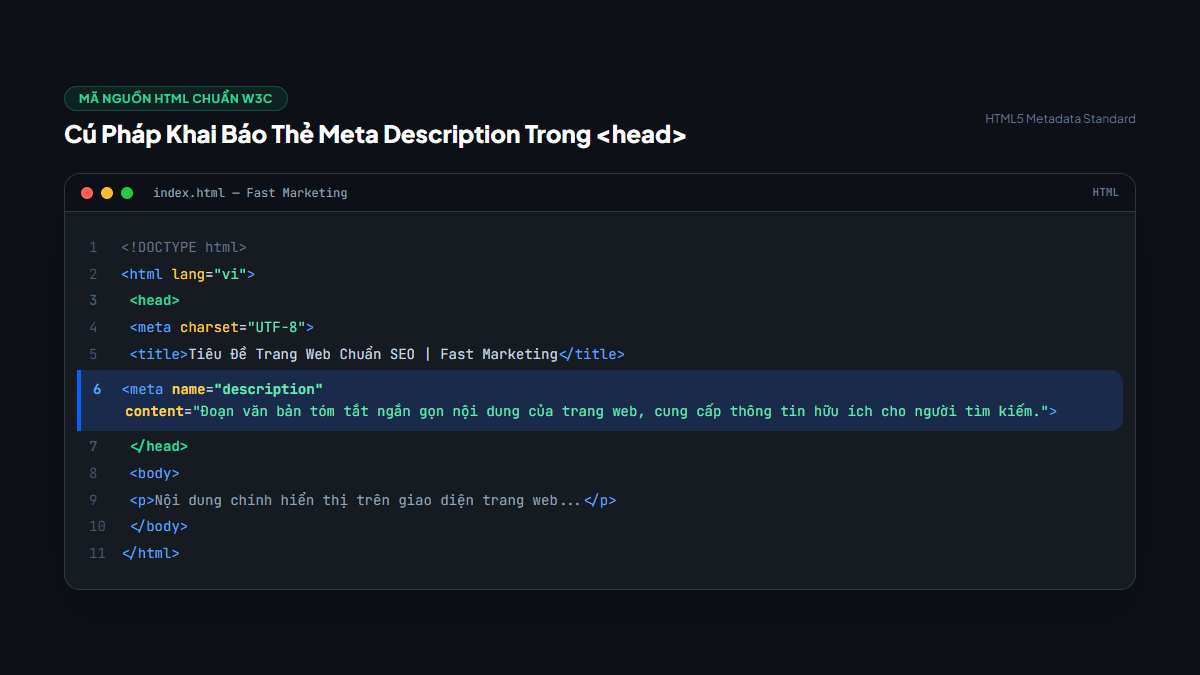The width and height of the screenshot is (1200, 675).
Task: Click the '<!DOCTYPE html>' code line
Action: 184,247
